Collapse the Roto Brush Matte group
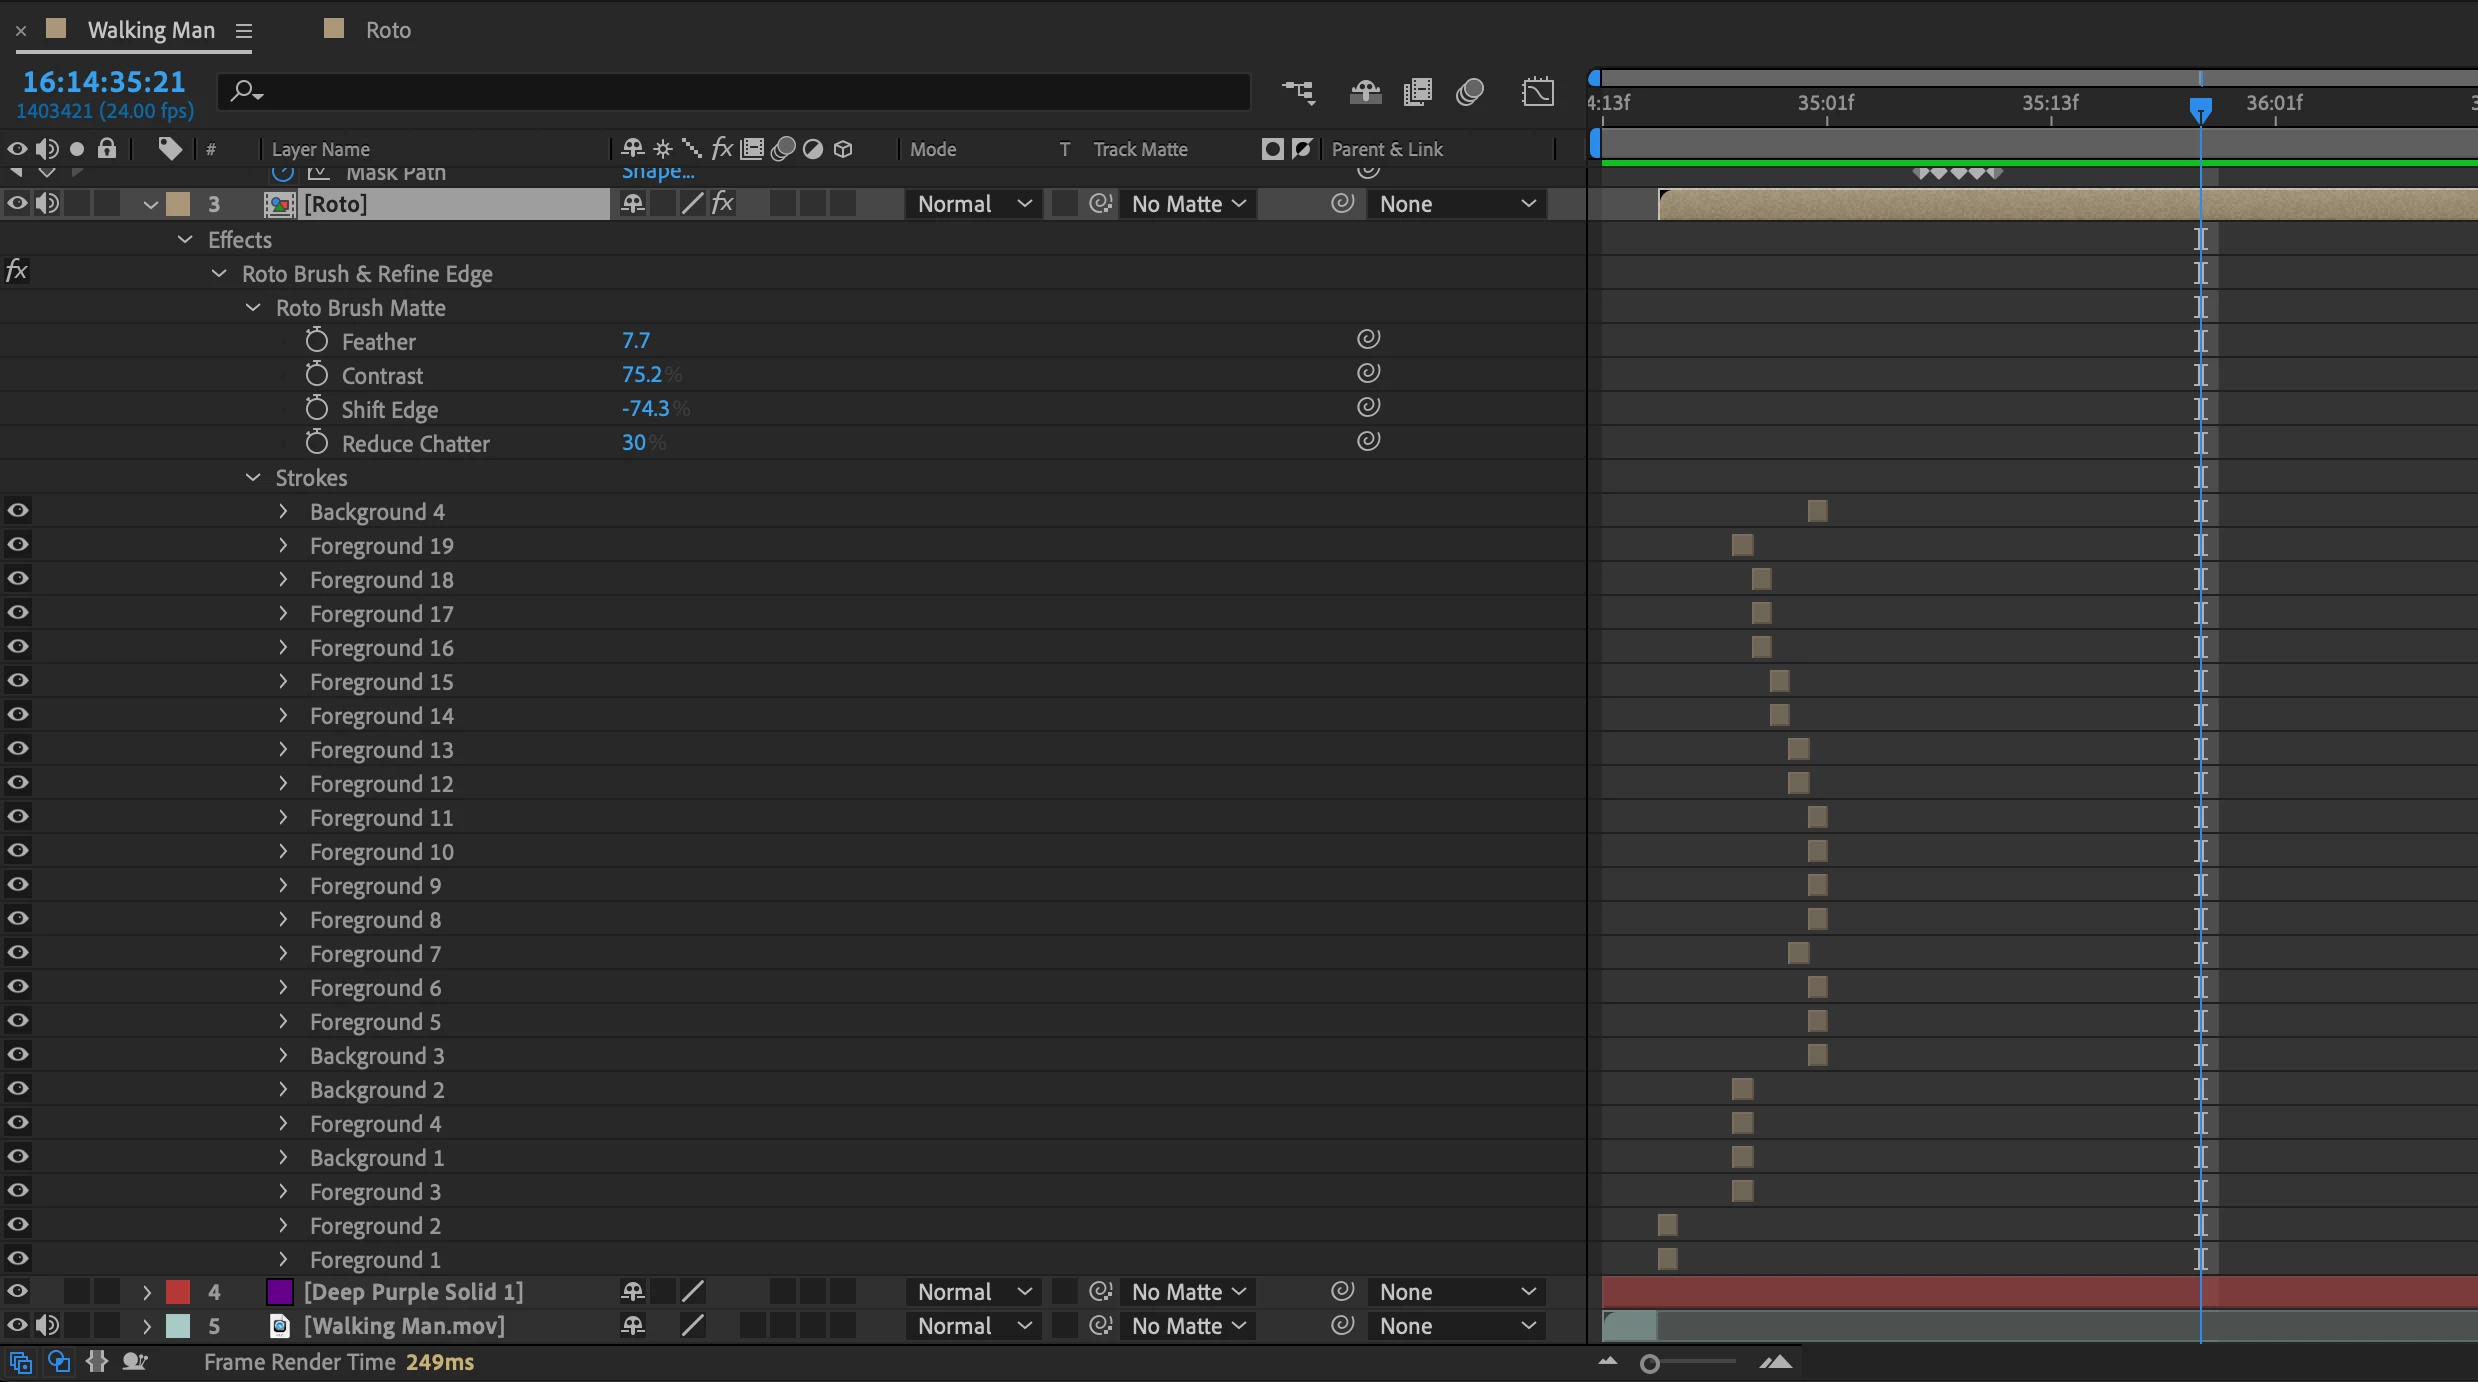Screen dimensions: 2478x1382 coord(253,308)
